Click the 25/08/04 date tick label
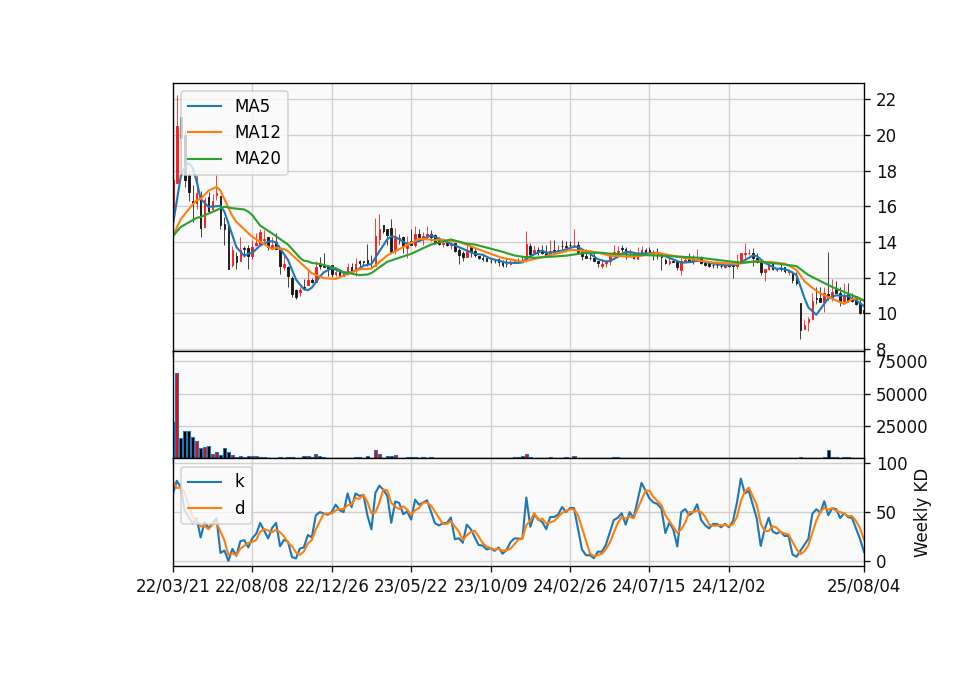Screen dimensions: 960x690 pos(864,586)
